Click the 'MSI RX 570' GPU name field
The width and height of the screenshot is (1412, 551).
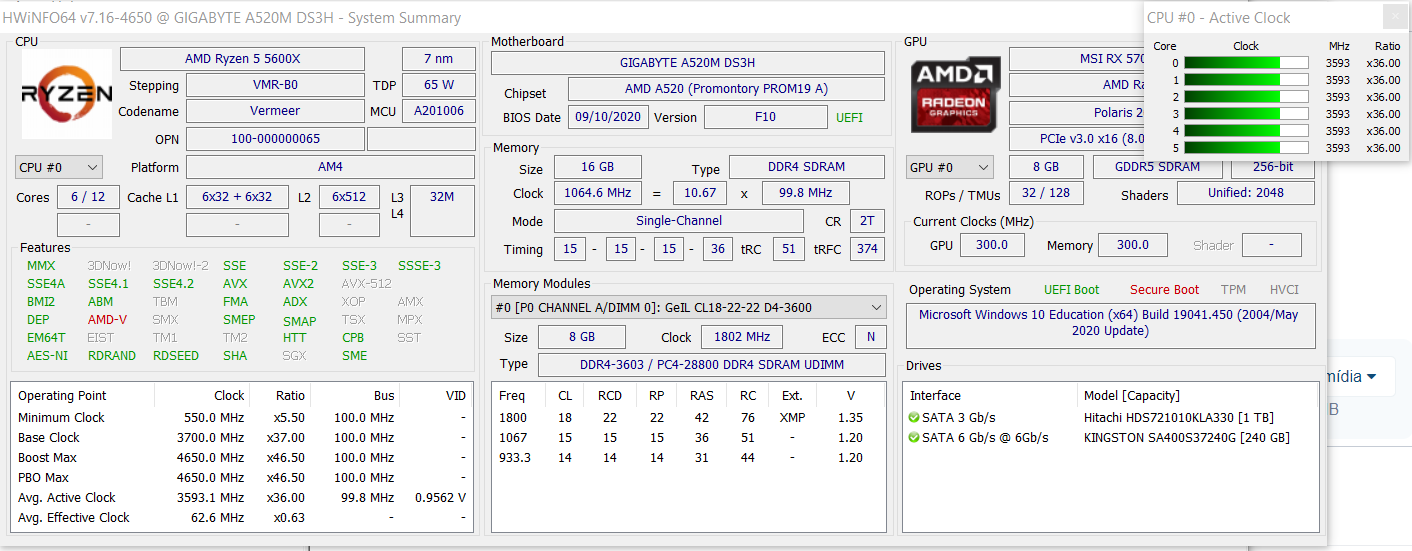[1077, 59]
